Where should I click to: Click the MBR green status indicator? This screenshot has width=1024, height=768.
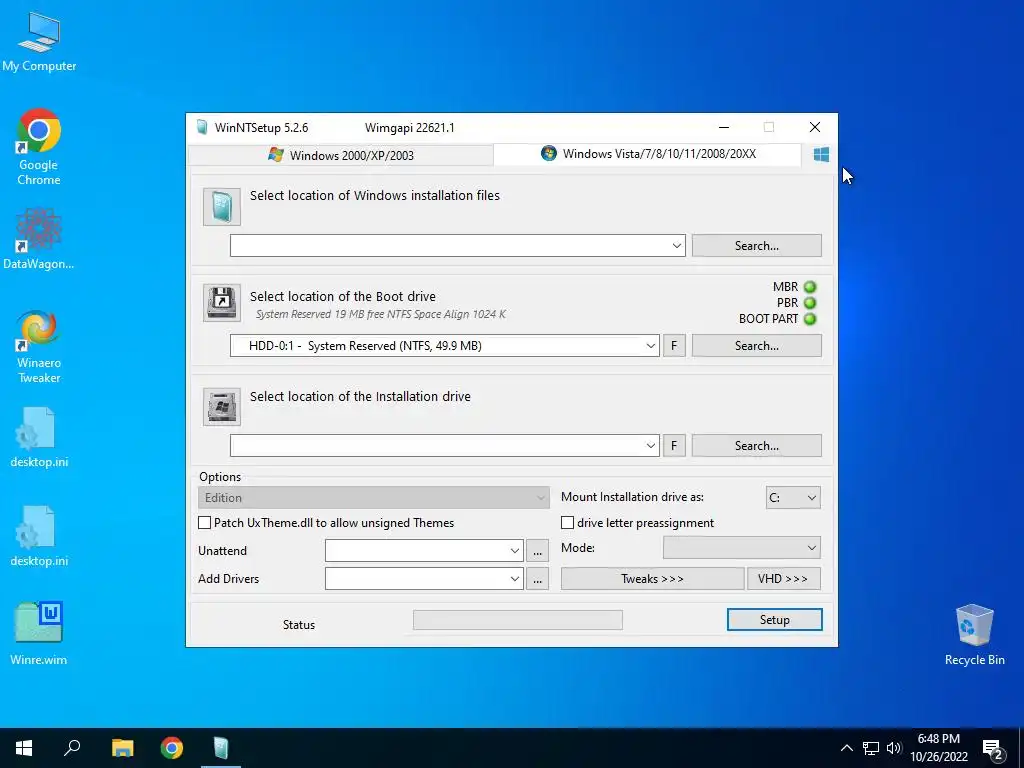click(x=810, y=287)
